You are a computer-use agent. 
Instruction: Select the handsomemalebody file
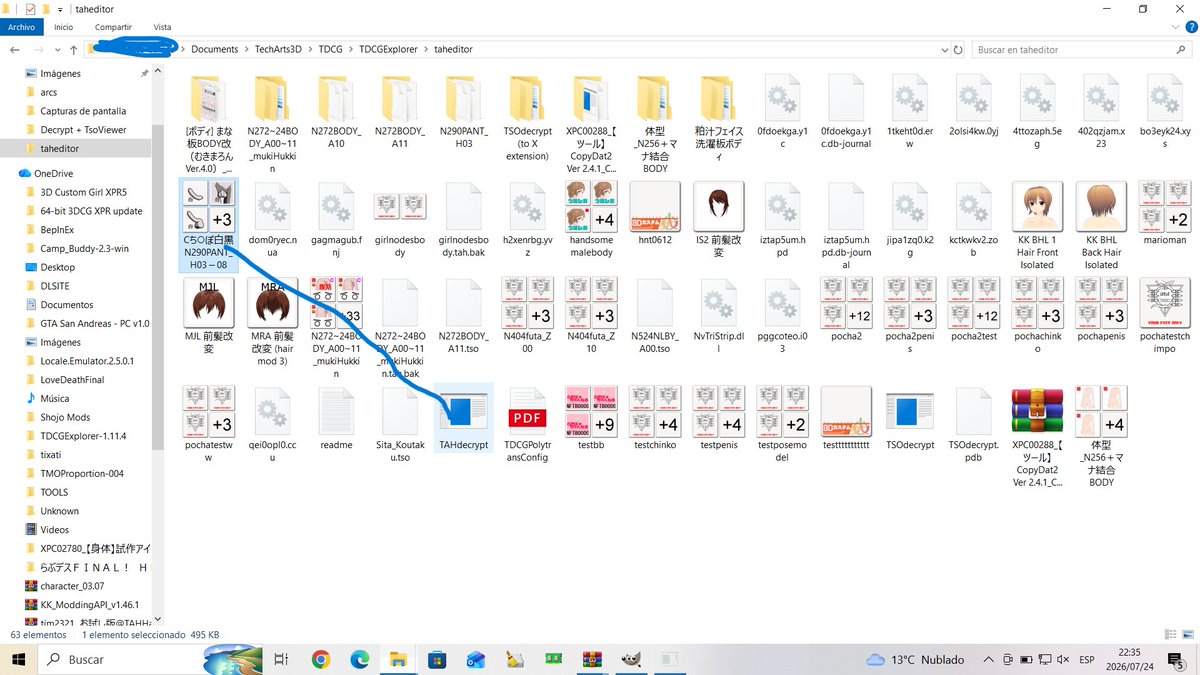(591, 220)
